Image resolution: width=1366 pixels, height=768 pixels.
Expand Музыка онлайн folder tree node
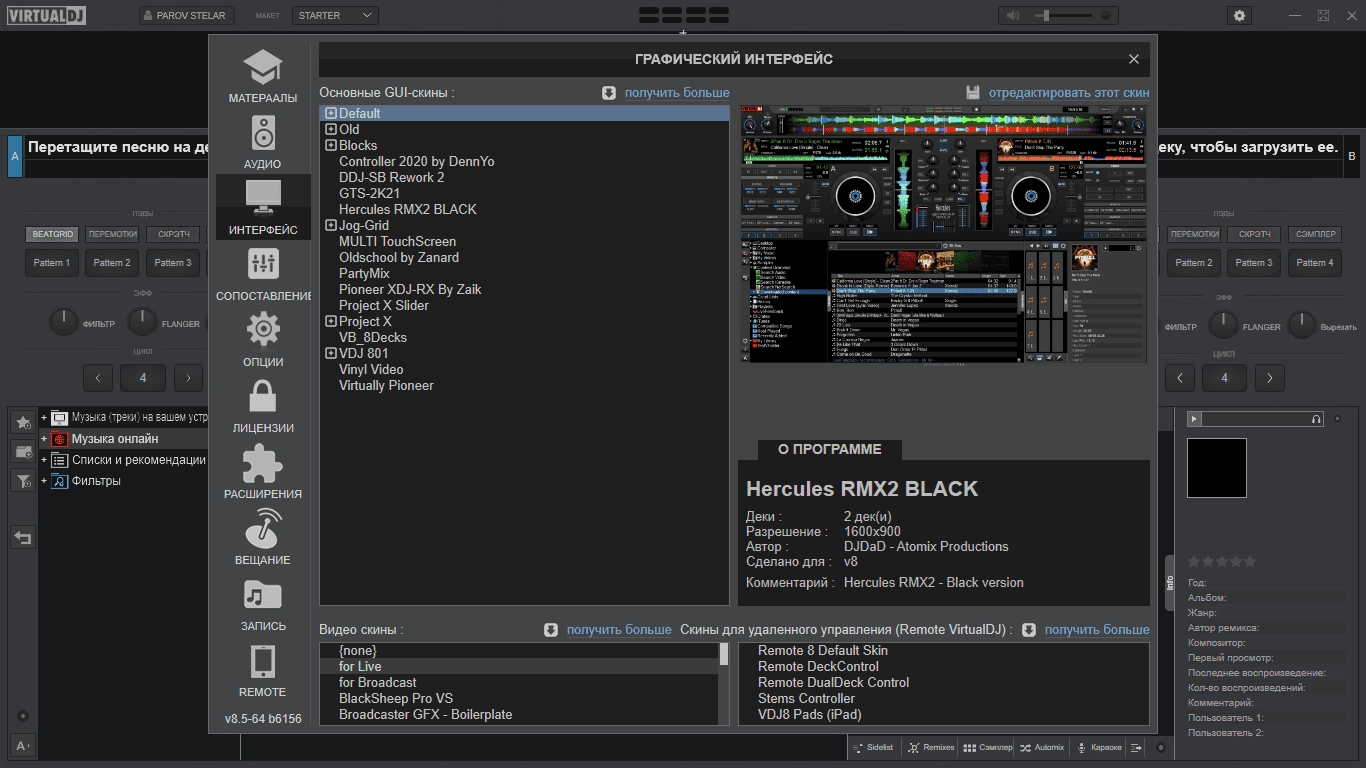pos(44,439)
